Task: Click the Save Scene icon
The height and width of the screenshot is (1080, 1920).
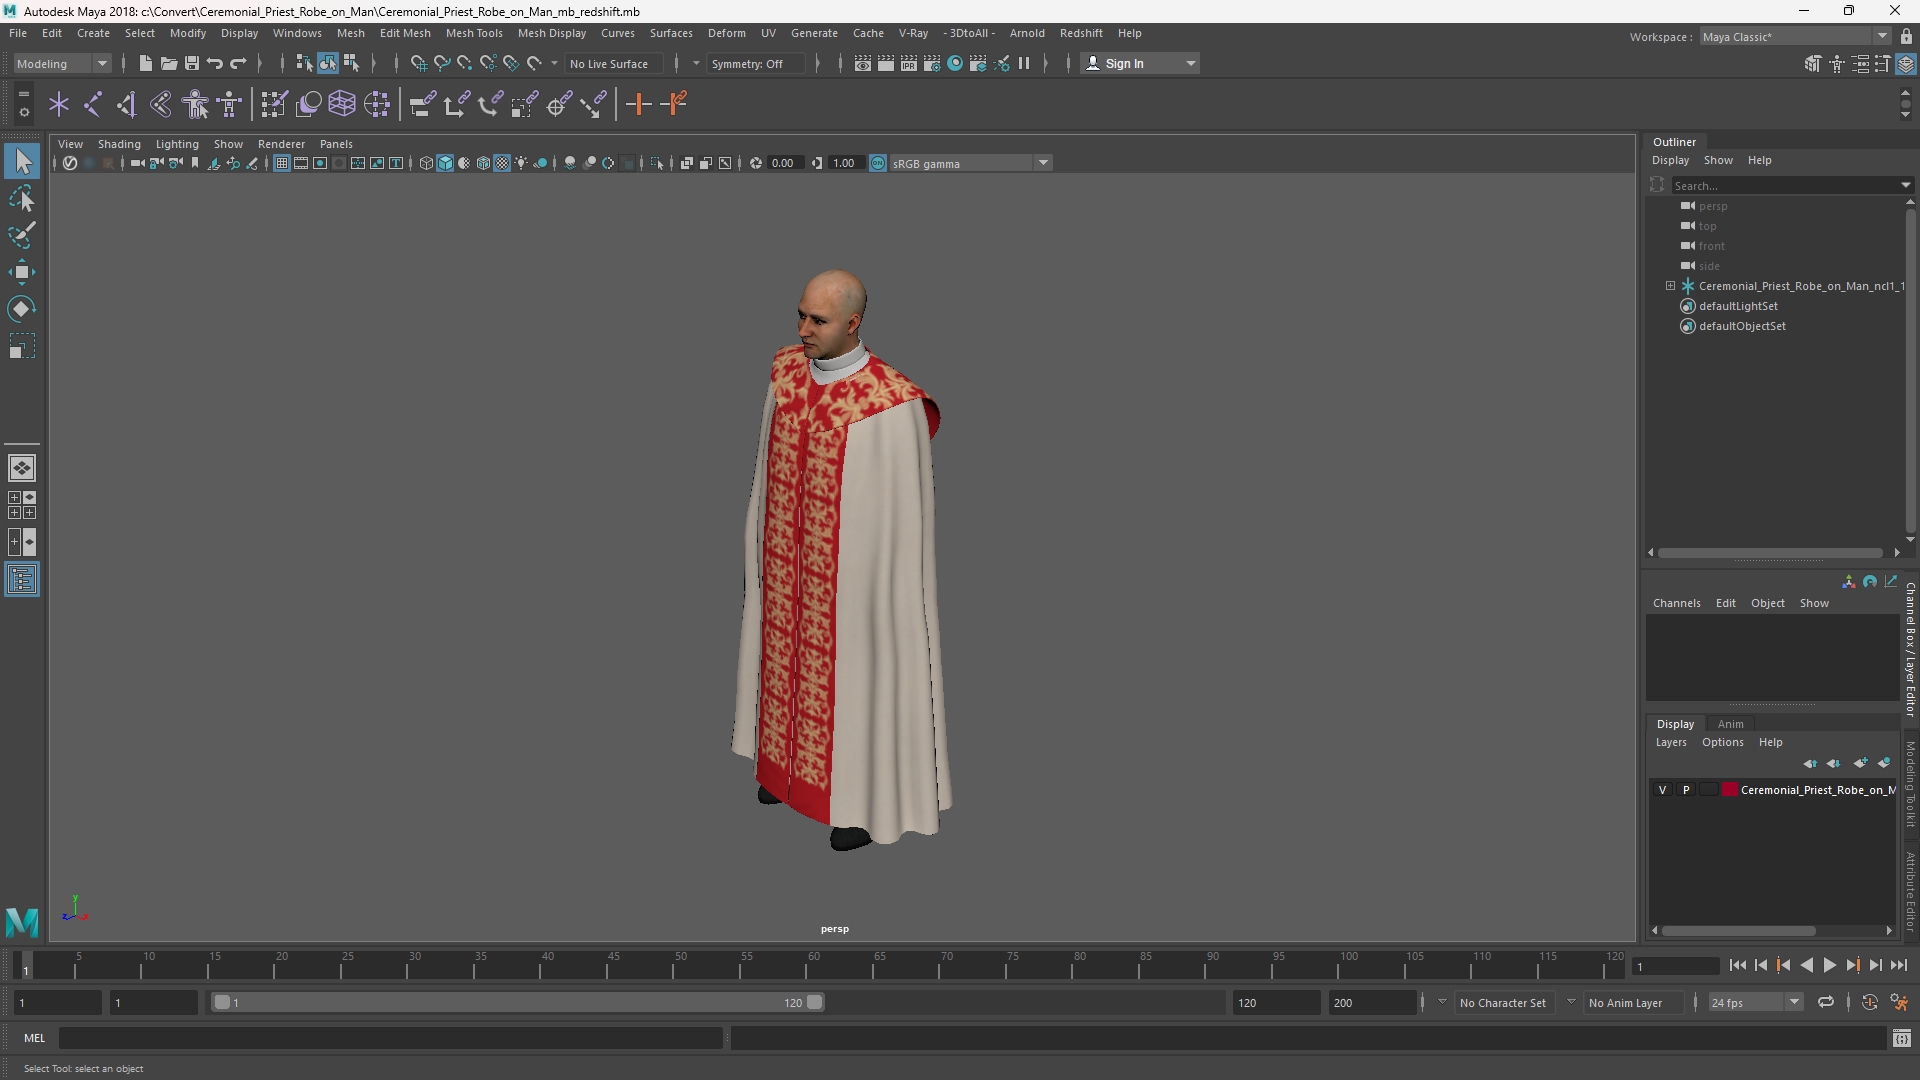Action: pyautogui.click(x=191, y=63)
